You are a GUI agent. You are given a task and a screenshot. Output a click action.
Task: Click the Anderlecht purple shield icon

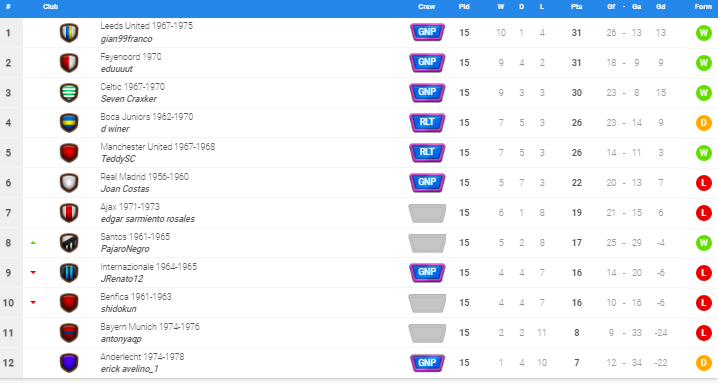[69, 363]
